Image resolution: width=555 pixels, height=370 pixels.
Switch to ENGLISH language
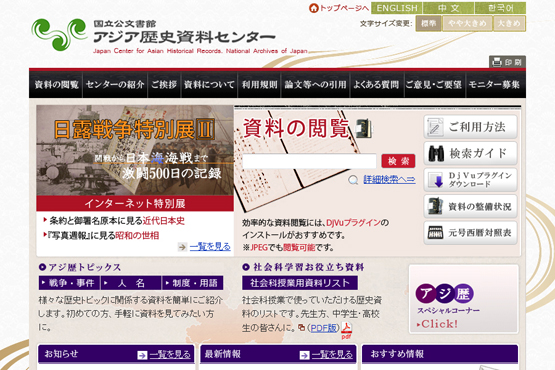pos(396,8)
